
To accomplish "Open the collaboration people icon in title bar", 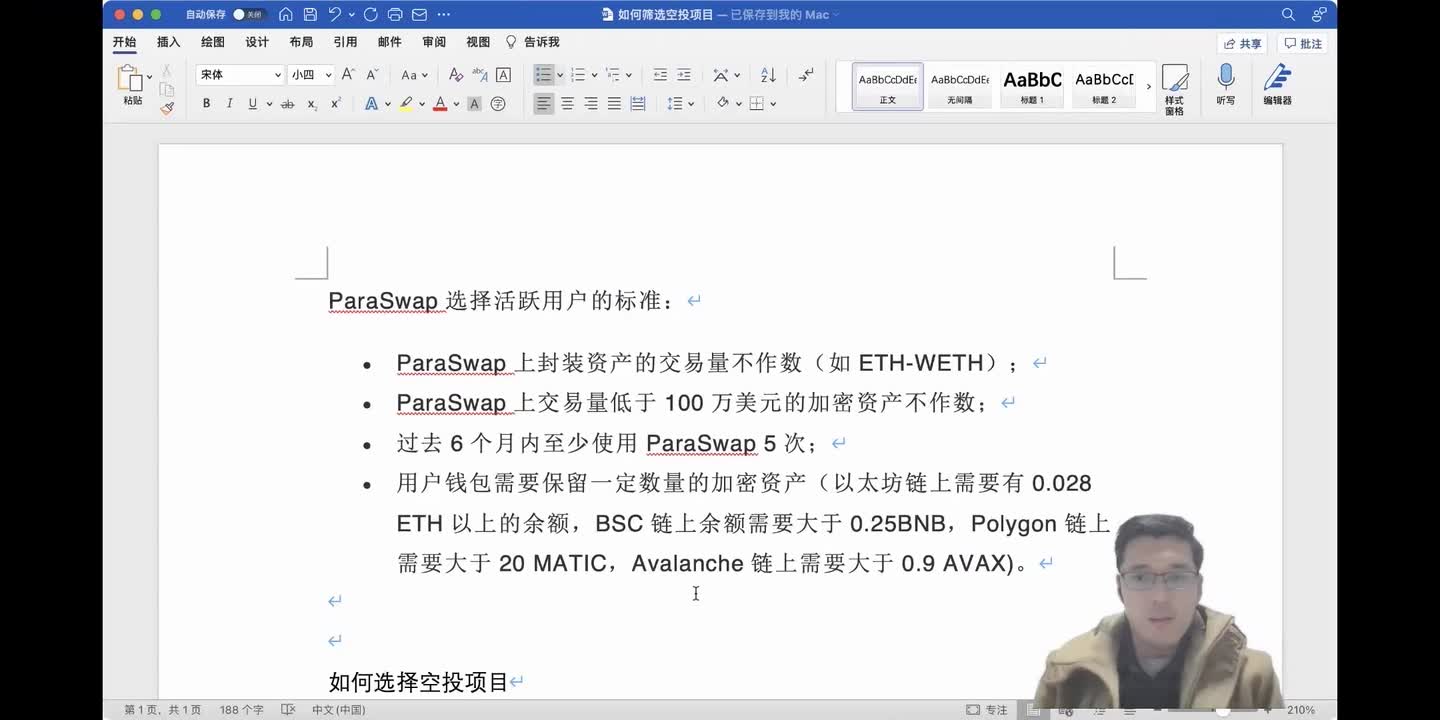I will point(1319,14).
